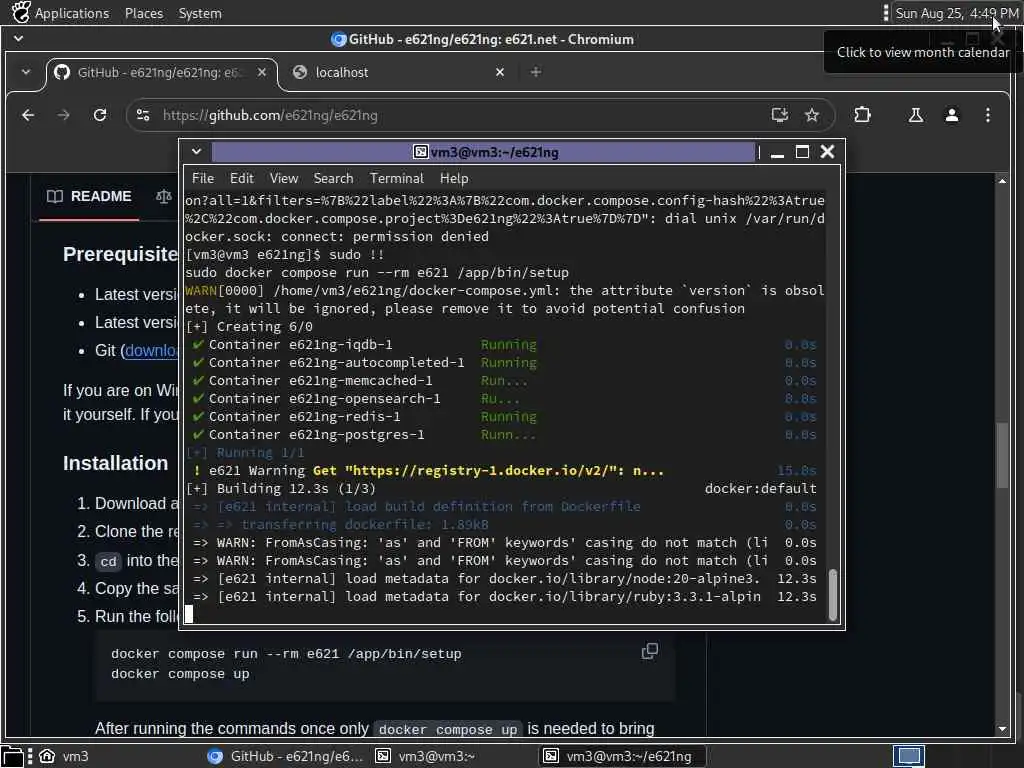Click the show desktop icon in taskbar
This screenshot has width=1024, height=768.
[11, 756]
